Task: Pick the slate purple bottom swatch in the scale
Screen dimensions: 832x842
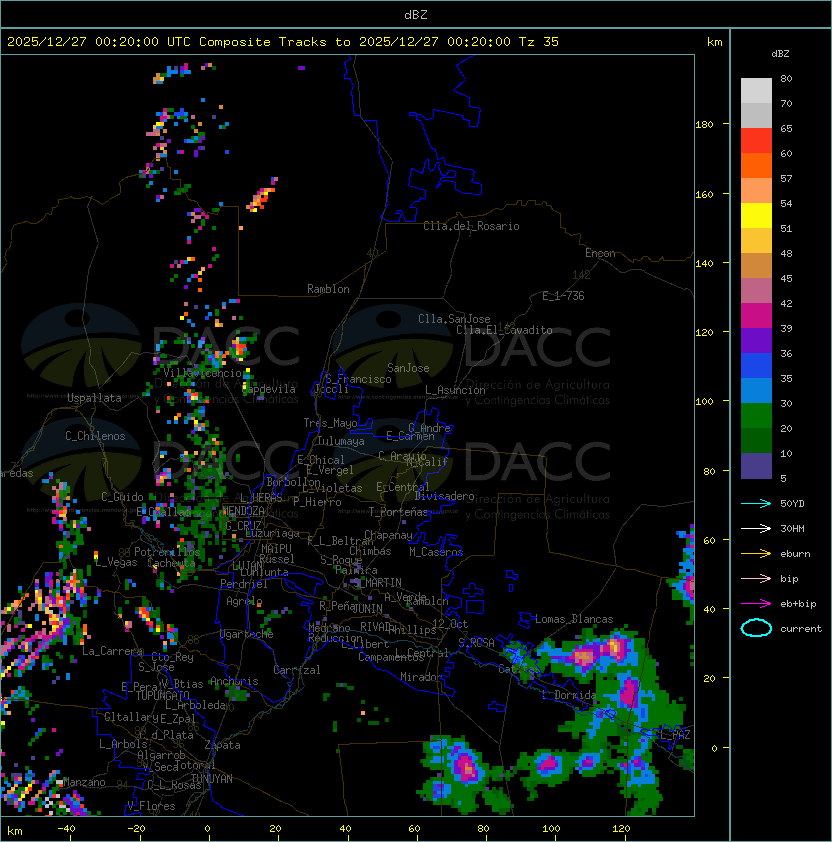Action: 756,466
